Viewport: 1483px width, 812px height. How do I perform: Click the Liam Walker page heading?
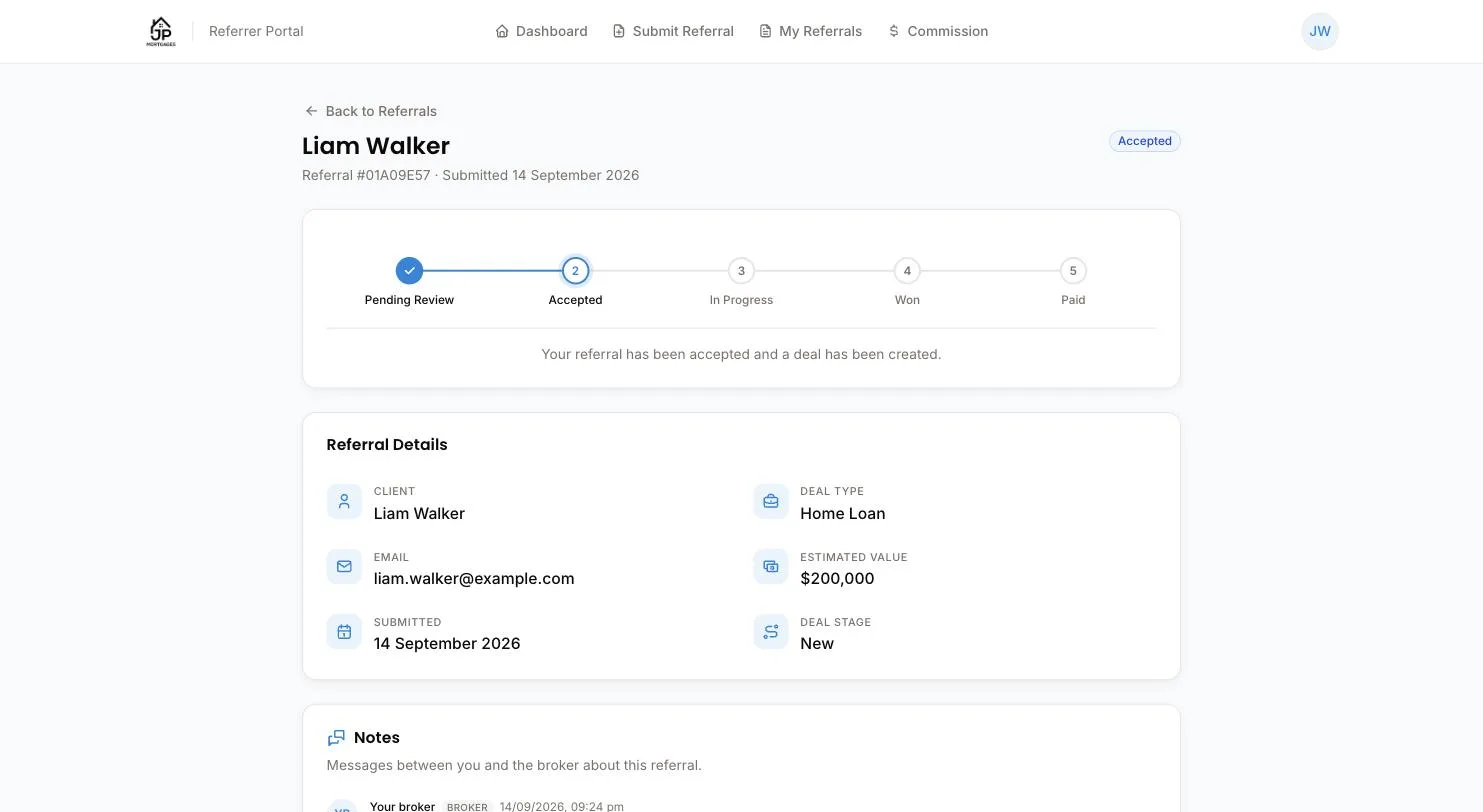(376, 146)
